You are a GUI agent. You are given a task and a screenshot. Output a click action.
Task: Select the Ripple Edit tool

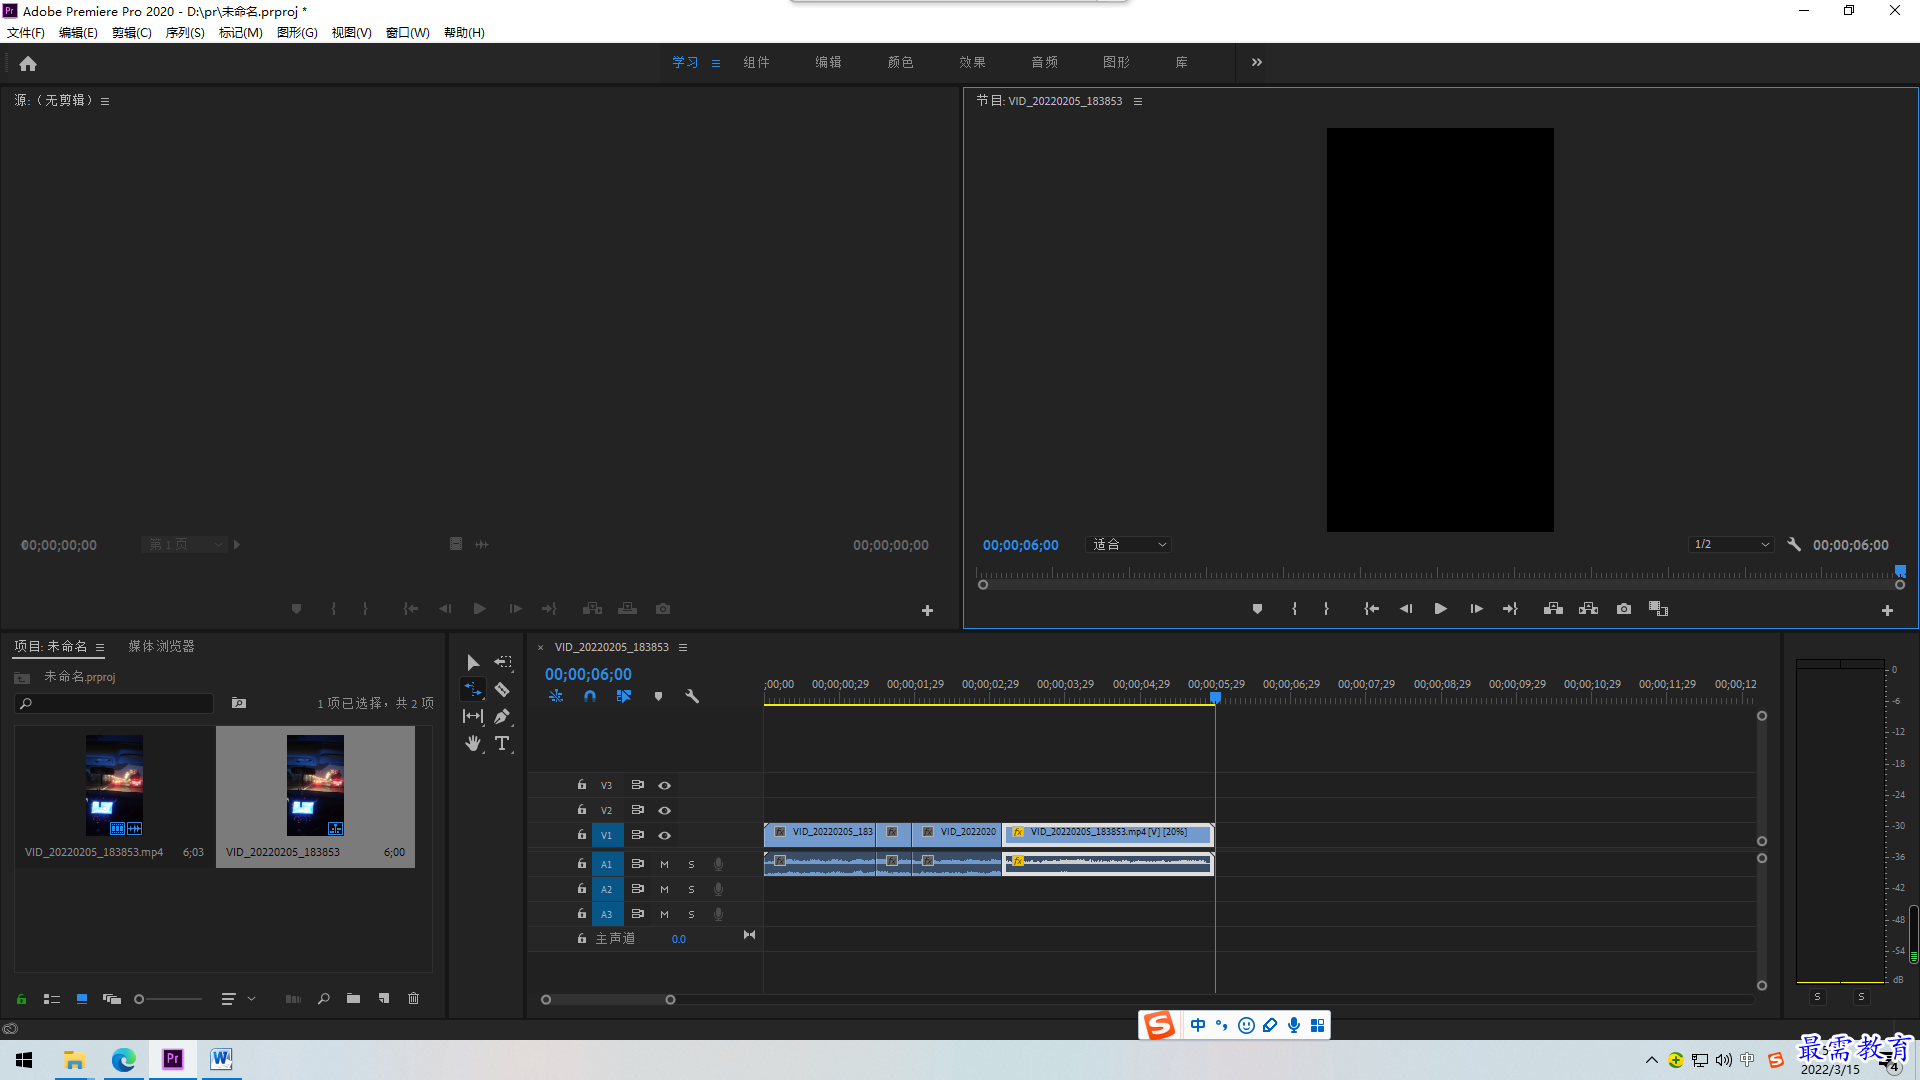click(x=473, y=689)
